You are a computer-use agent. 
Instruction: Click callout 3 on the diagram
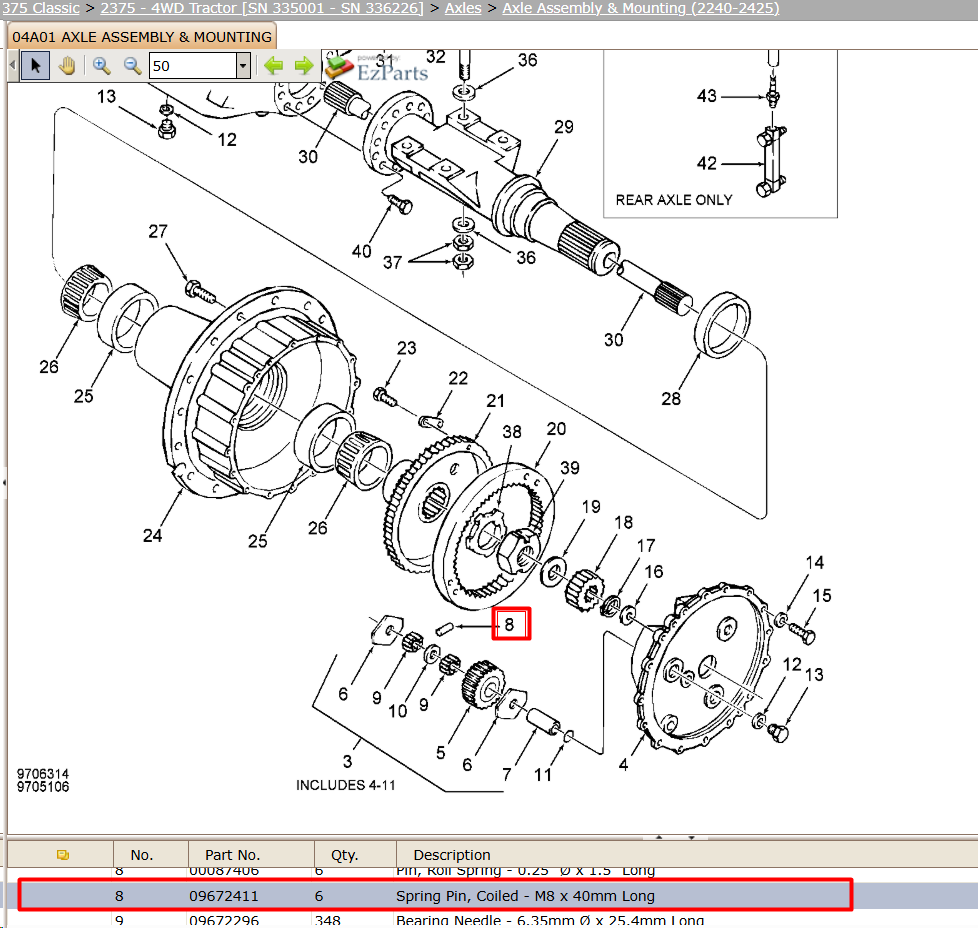coord(347,761)
